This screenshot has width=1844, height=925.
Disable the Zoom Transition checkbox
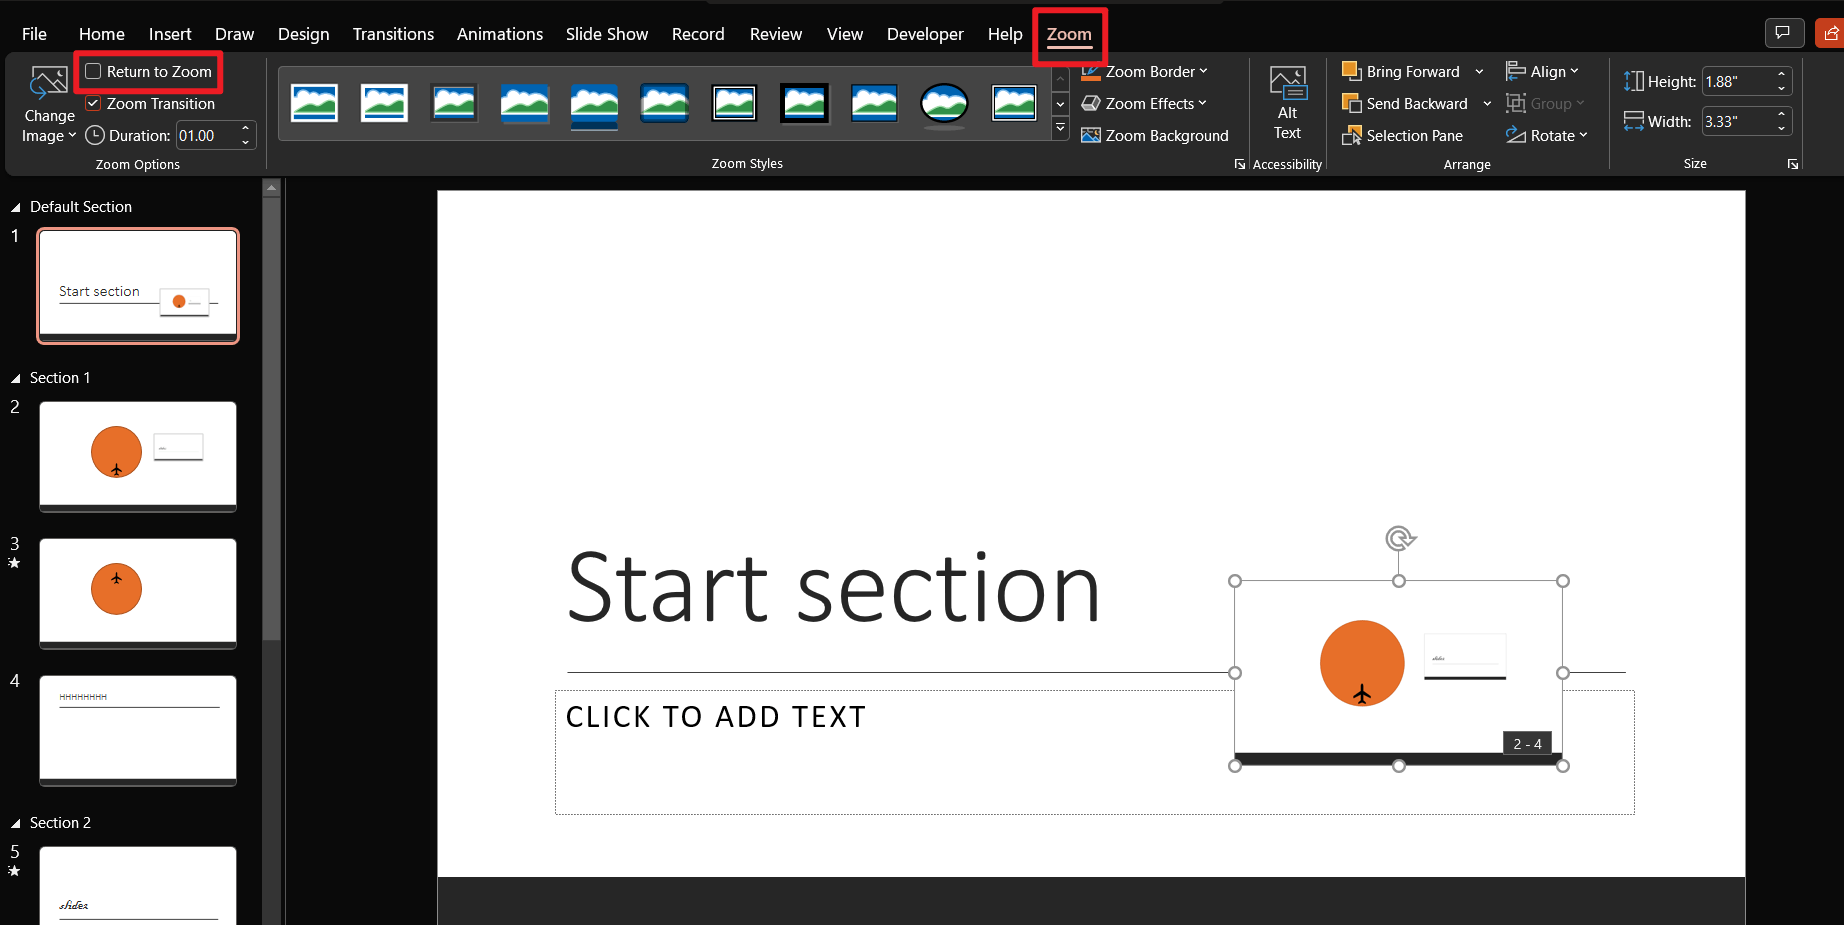(x=92, y=103)
